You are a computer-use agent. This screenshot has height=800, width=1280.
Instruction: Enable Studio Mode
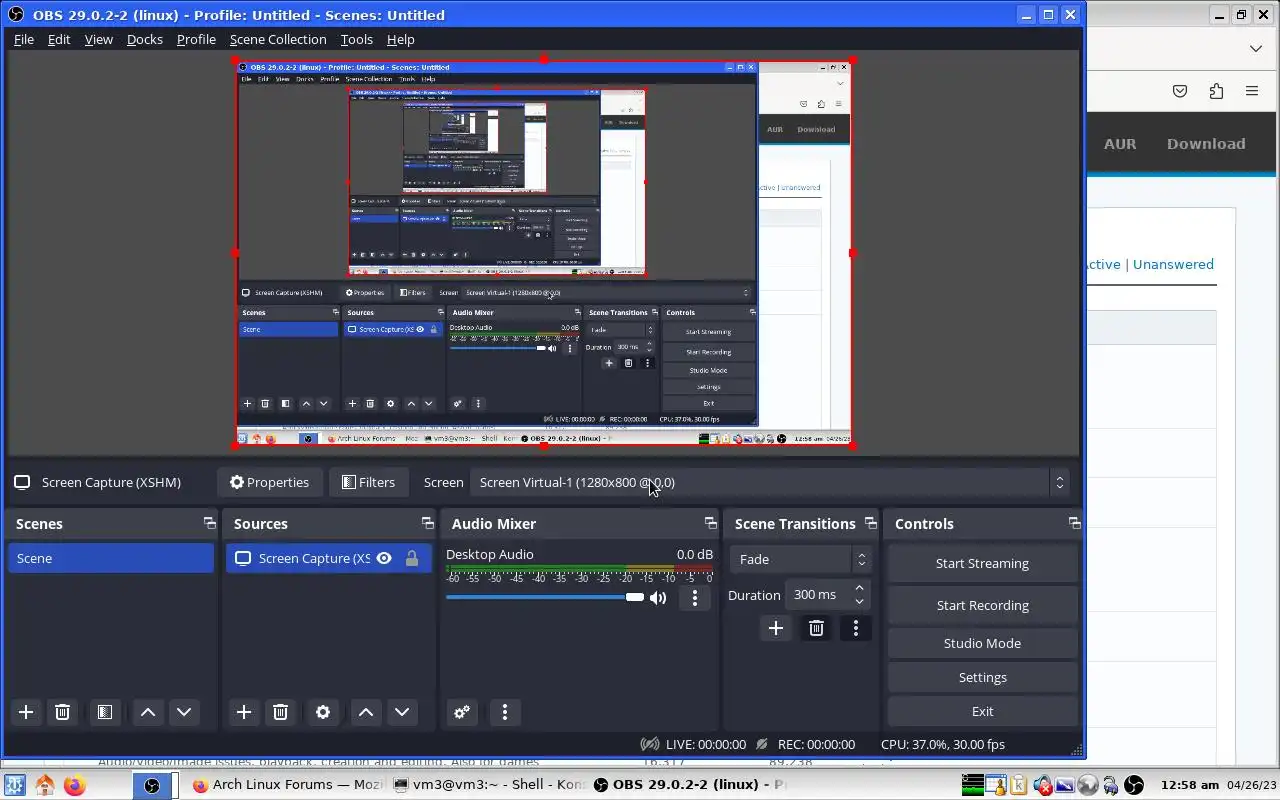(x=982, y=643)
